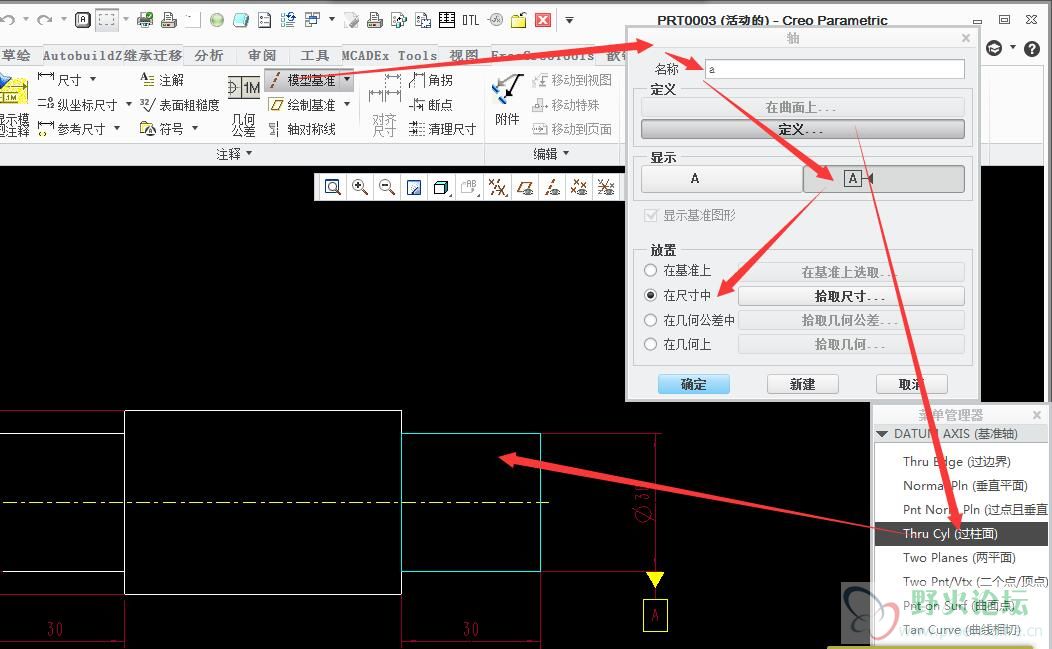Select the 在基准上 radio button
The height and width of the screenshot is (649, 1052).
point(650,270)
